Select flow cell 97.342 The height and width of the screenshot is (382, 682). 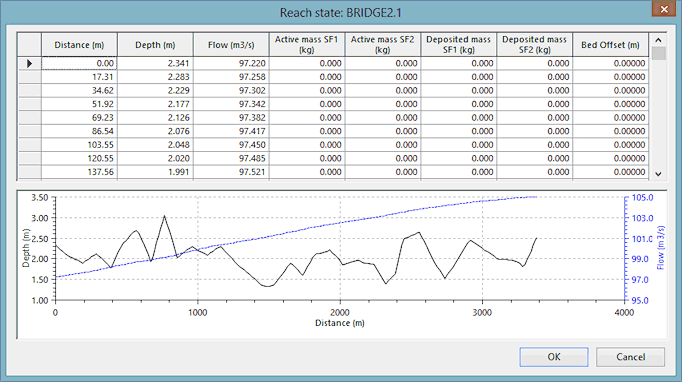231,104
